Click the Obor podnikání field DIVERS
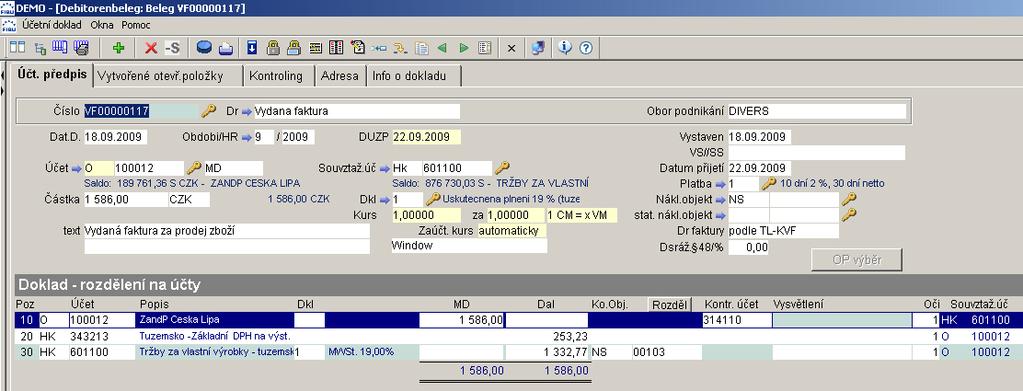This screenshot has height=391, width=1023. click(817, 111)
